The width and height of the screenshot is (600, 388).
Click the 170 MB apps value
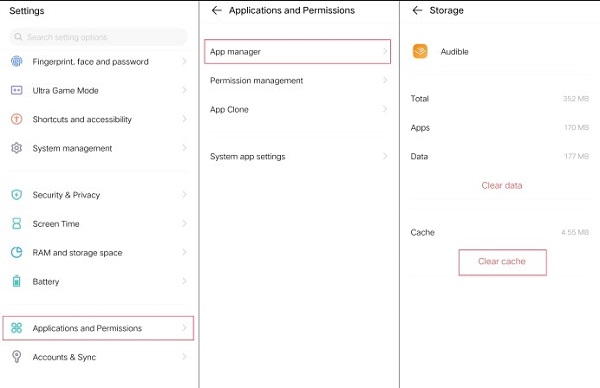577,127
